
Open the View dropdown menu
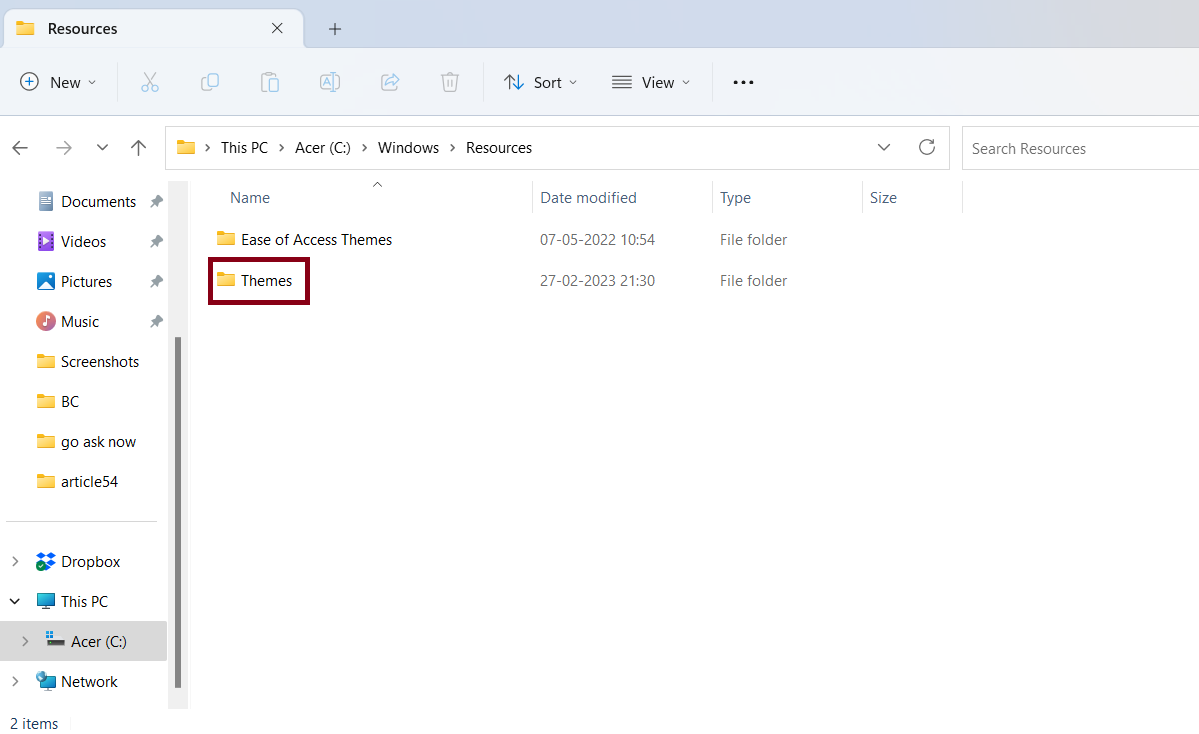point(651,82)
